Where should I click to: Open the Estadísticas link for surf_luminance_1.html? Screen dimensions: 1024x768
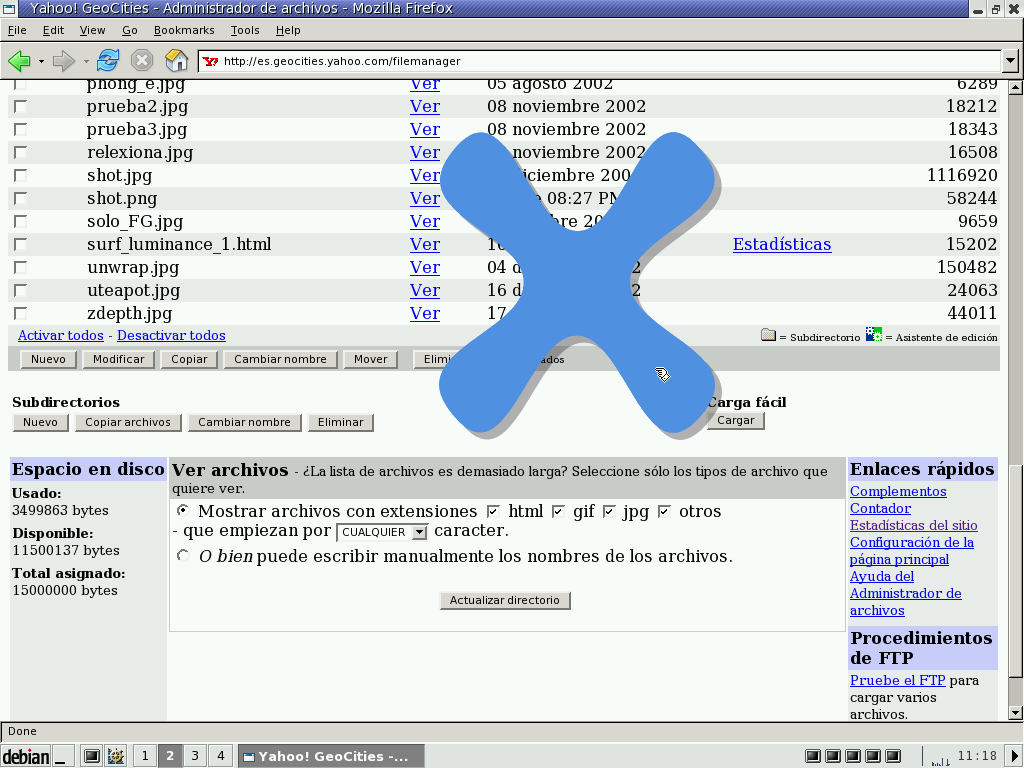[x=782, y=244]
